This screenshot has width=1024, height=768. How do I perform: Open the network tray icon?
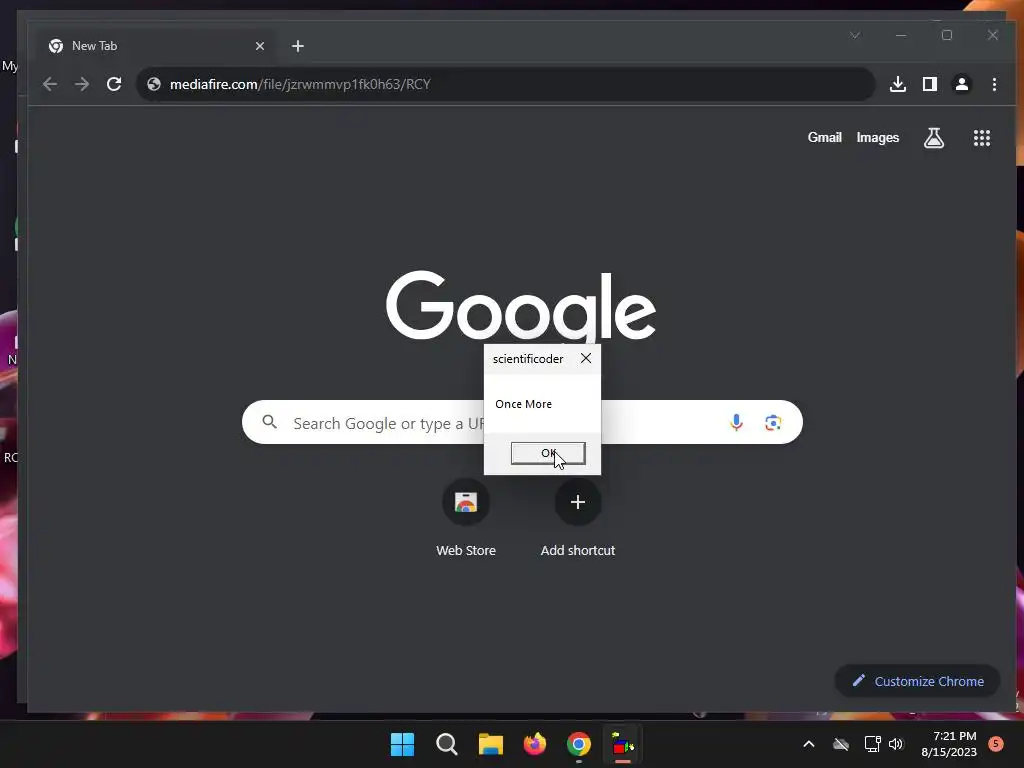click(872, 744)
